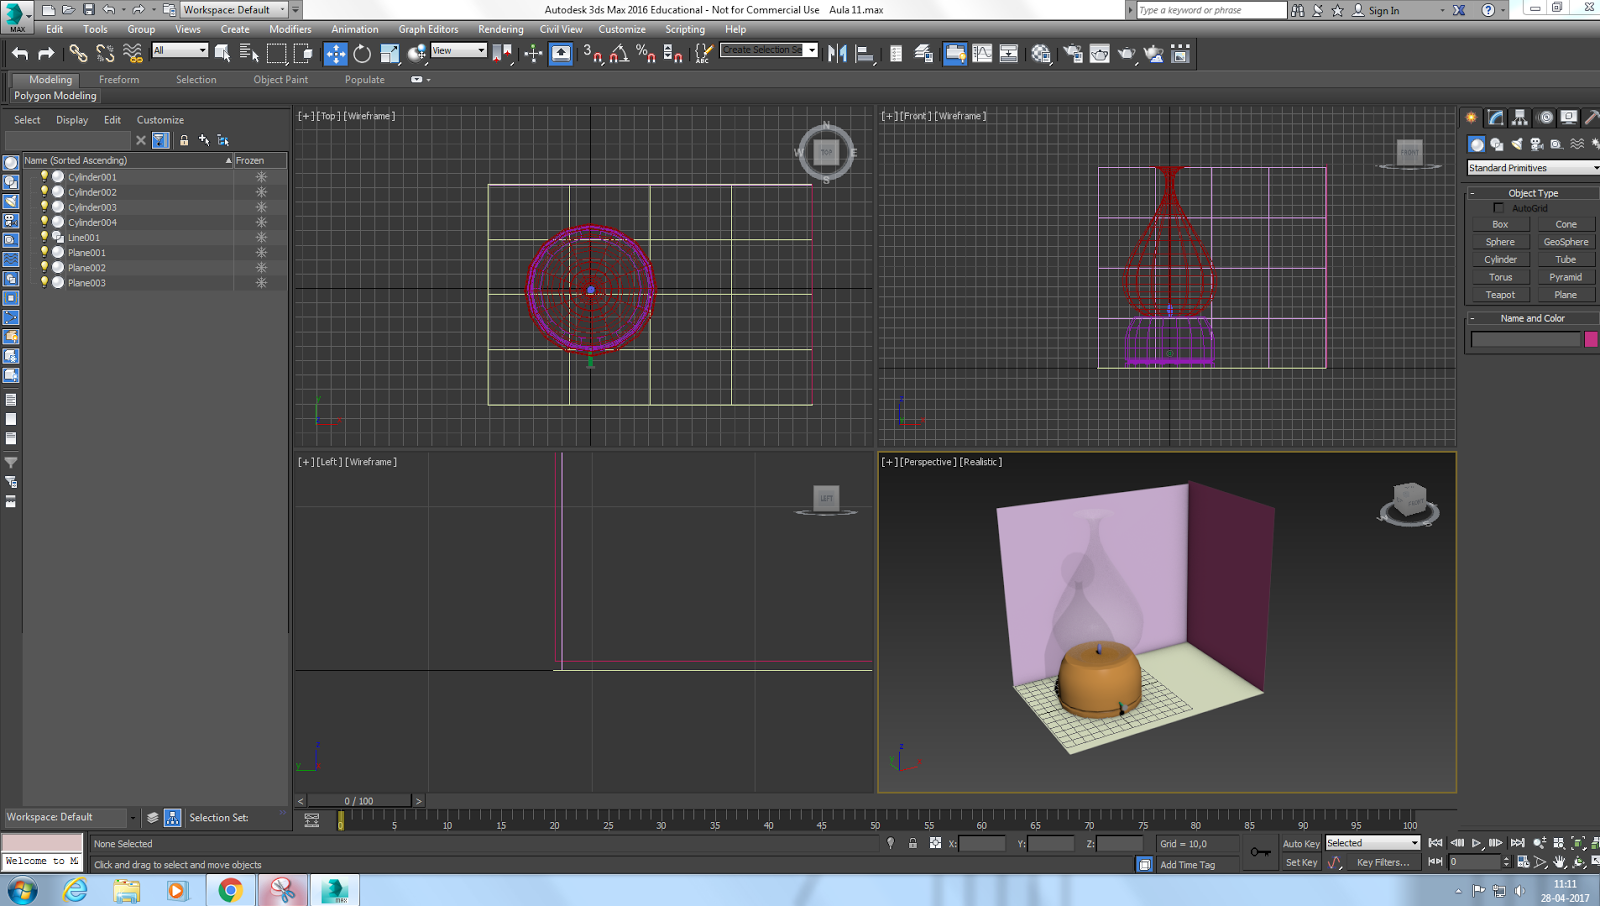Click the GeoSphere primitive button
1600x906 pixels.
(1566, 242)
